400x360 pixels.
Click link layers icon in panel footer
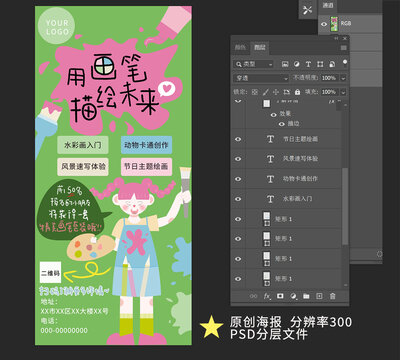254,296
